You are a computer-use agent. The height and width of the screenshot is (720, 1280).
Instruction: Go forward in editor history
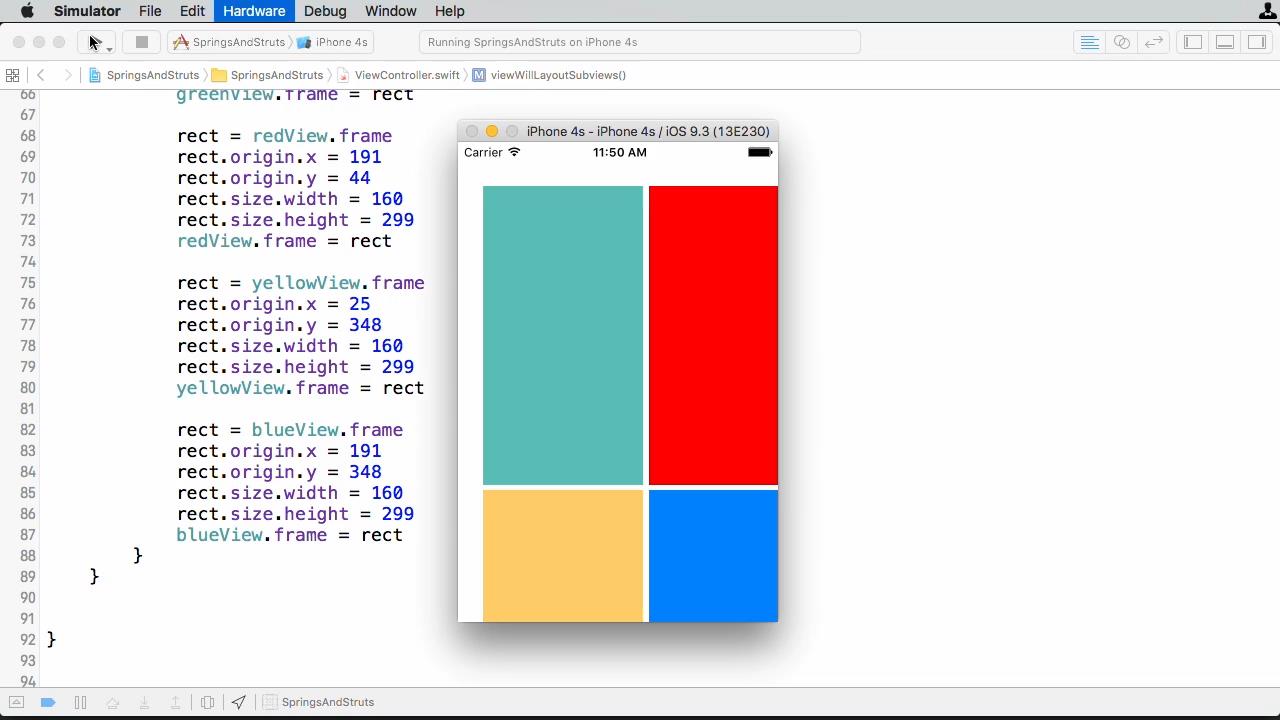pyautogui.click(x=67, y=75)
